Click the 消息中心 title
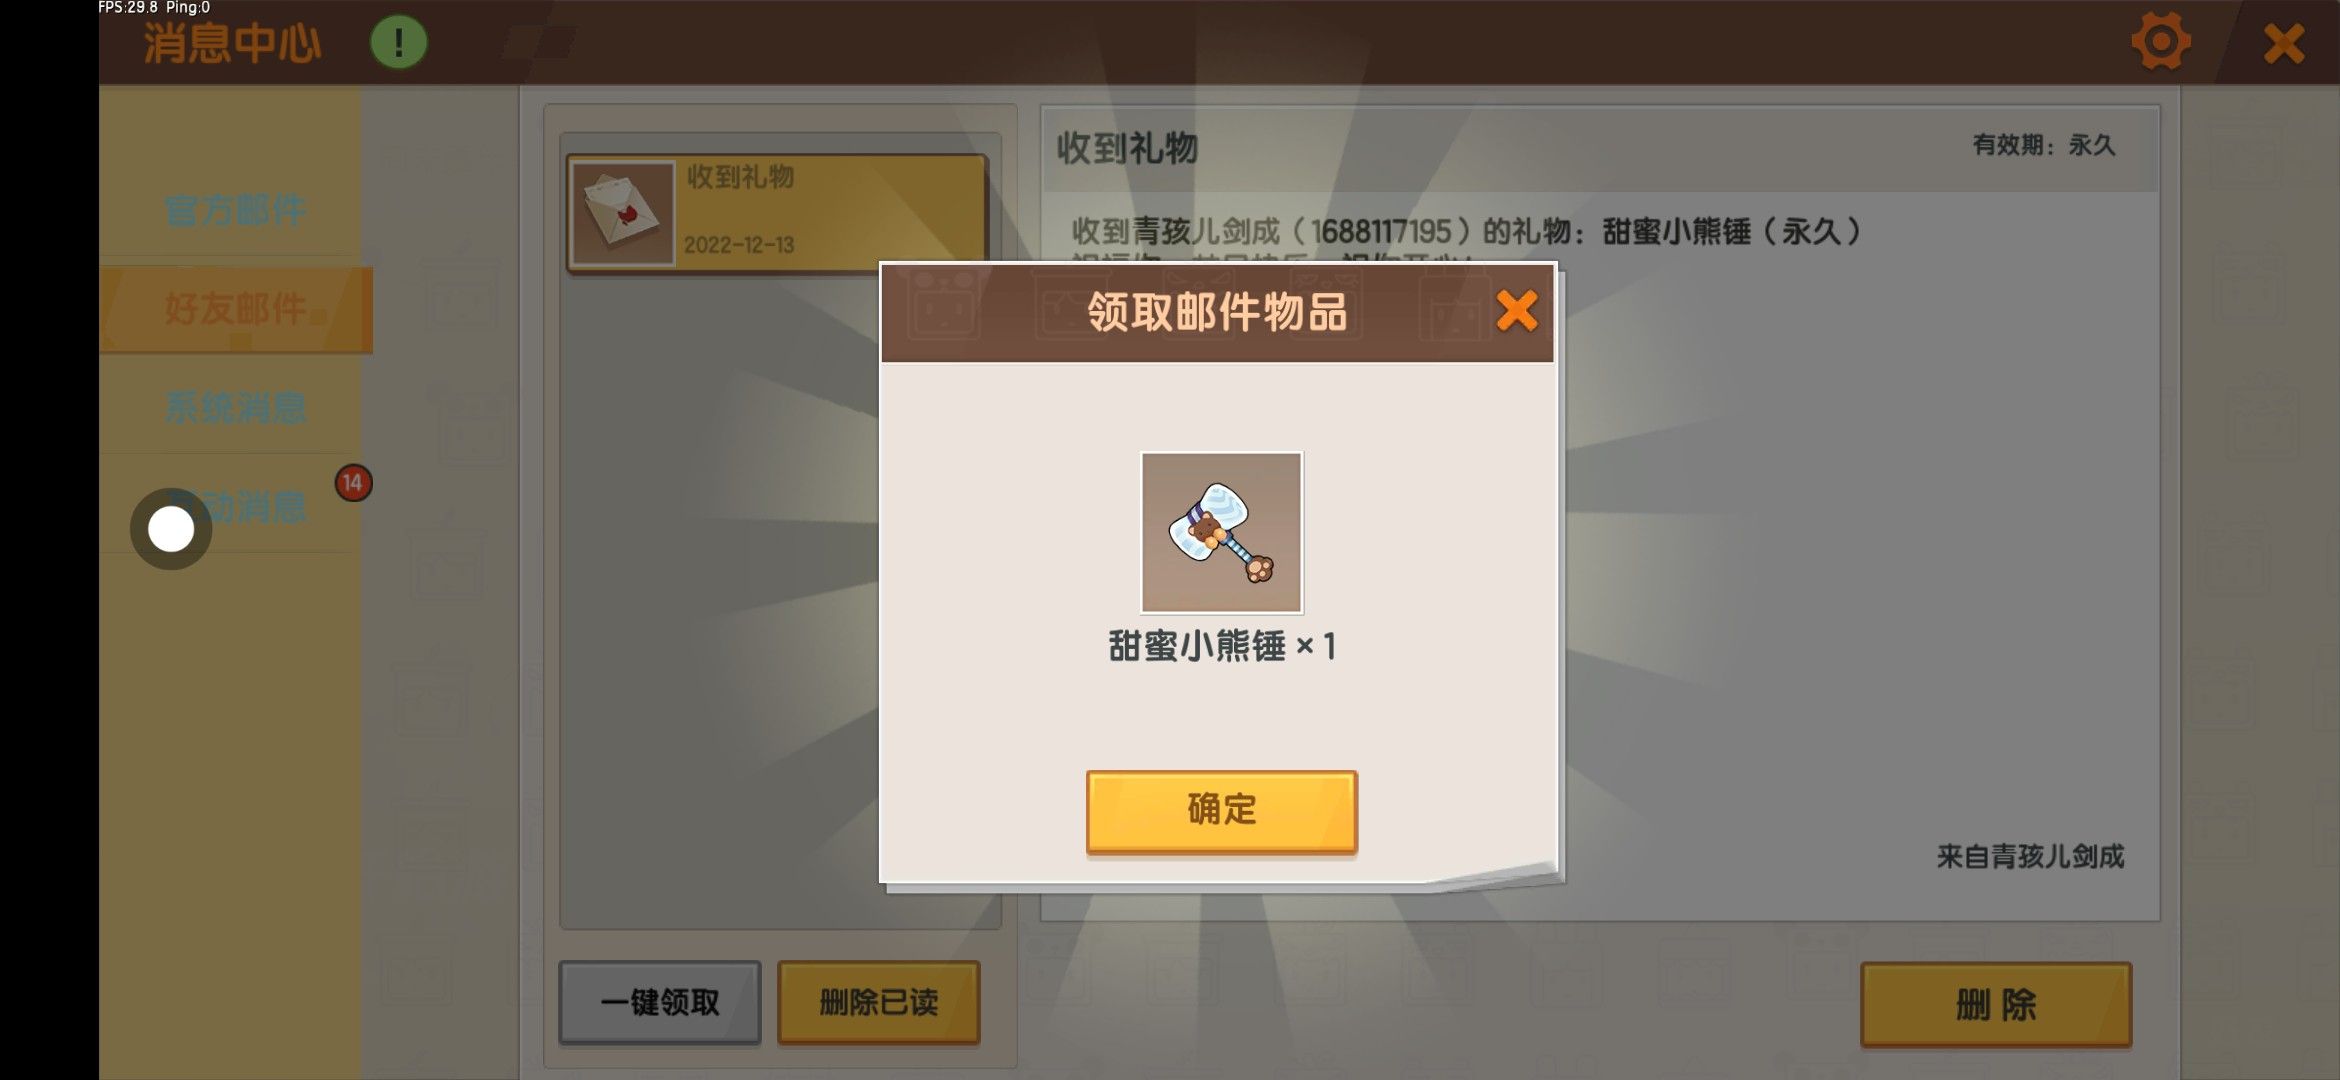 (232, 43)
